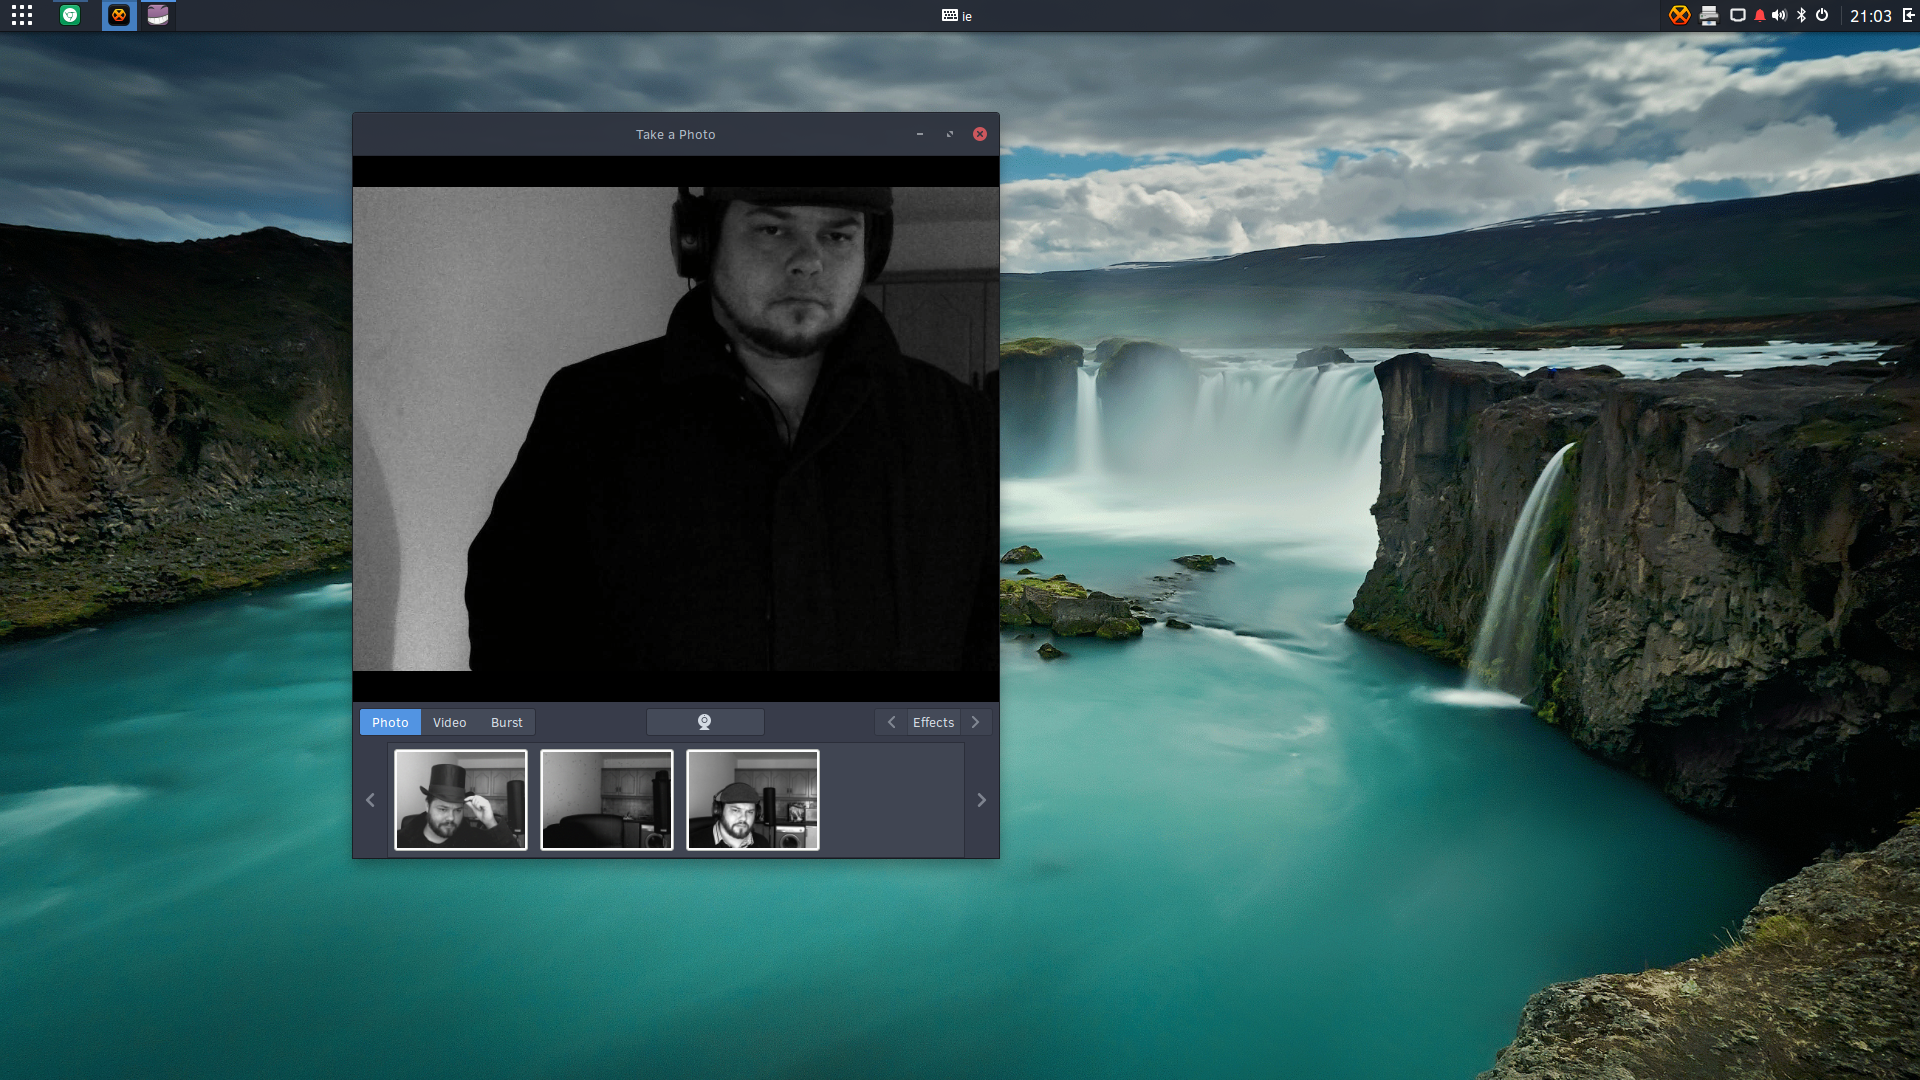
Task: Click the 21:03 clock
Action: [x=1870, y=15]
